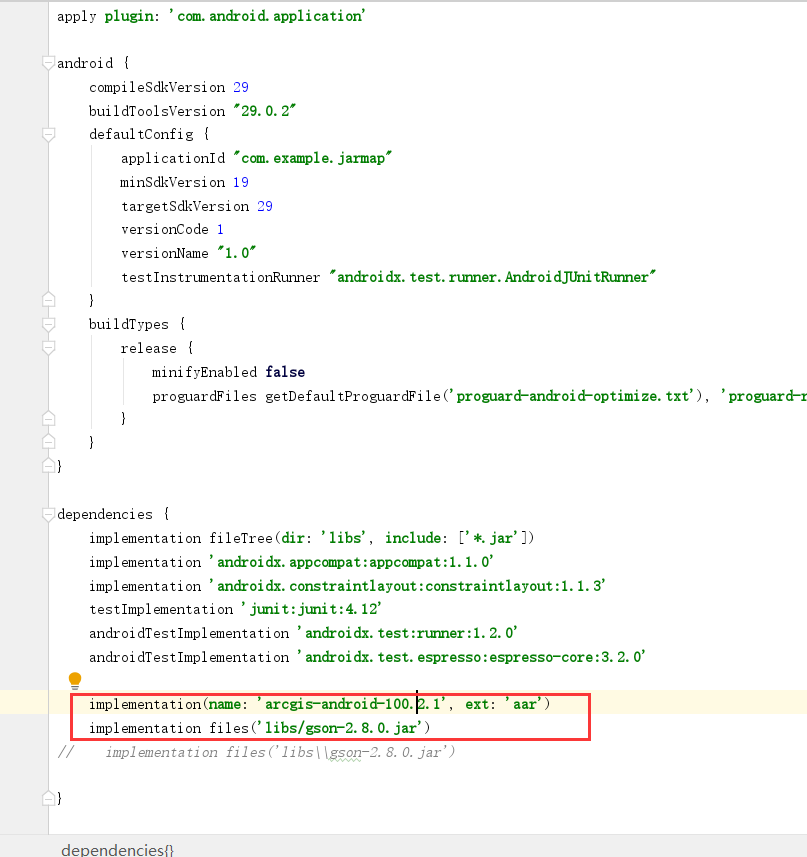Click versionCode value 1

point(220,230)
